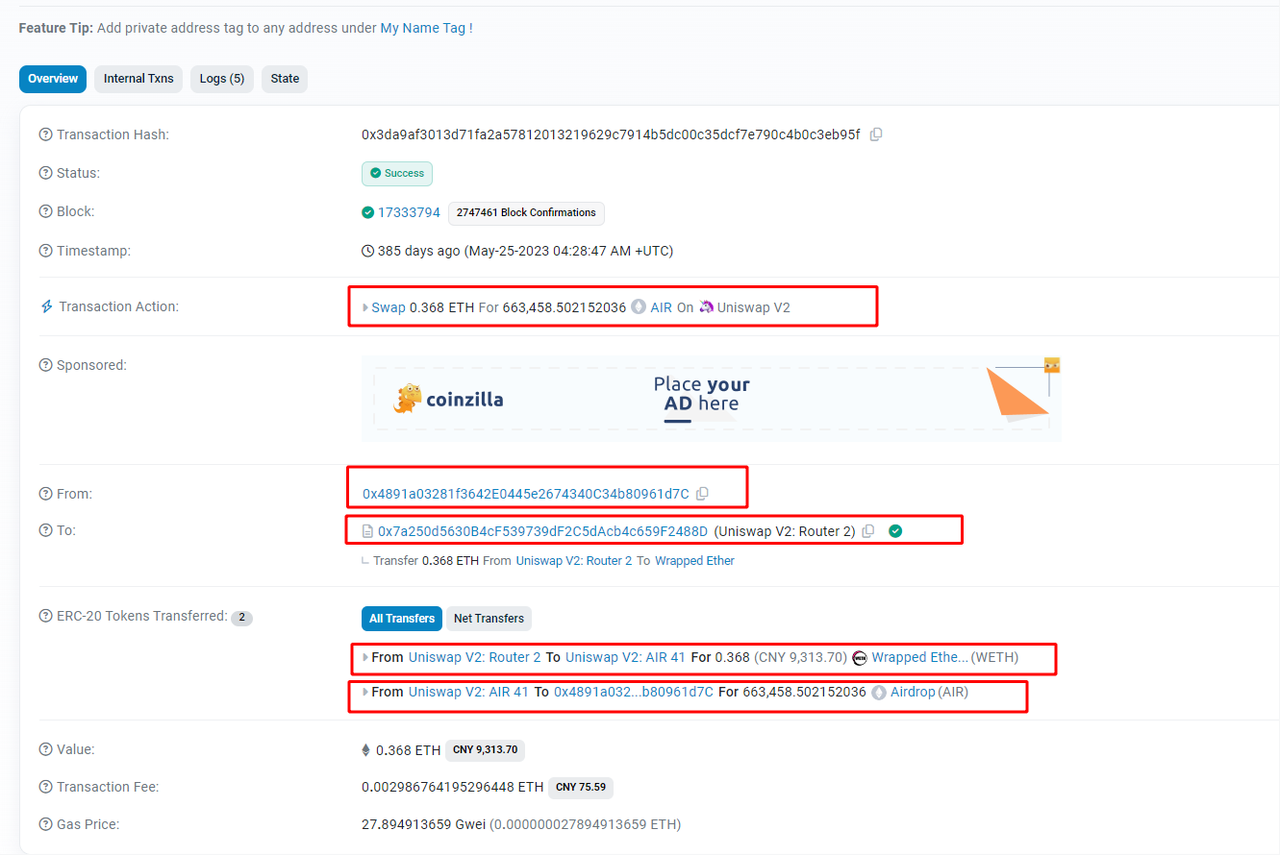Switch to All Transfers view
1280x855 pixels.
[x=402, y=619]
